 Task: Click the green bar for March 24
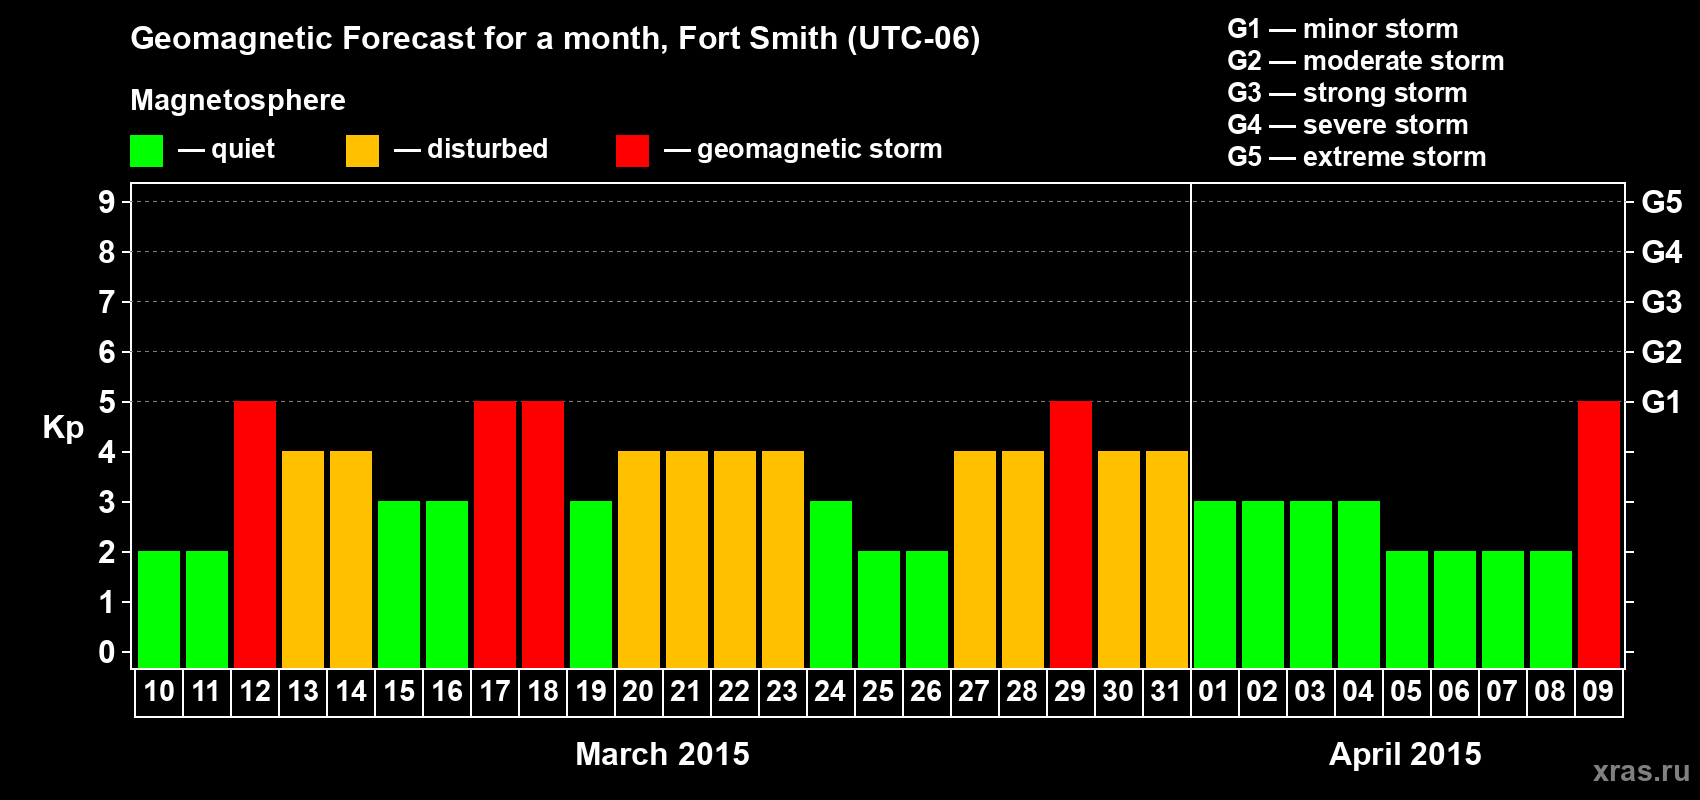pos(831,584)
